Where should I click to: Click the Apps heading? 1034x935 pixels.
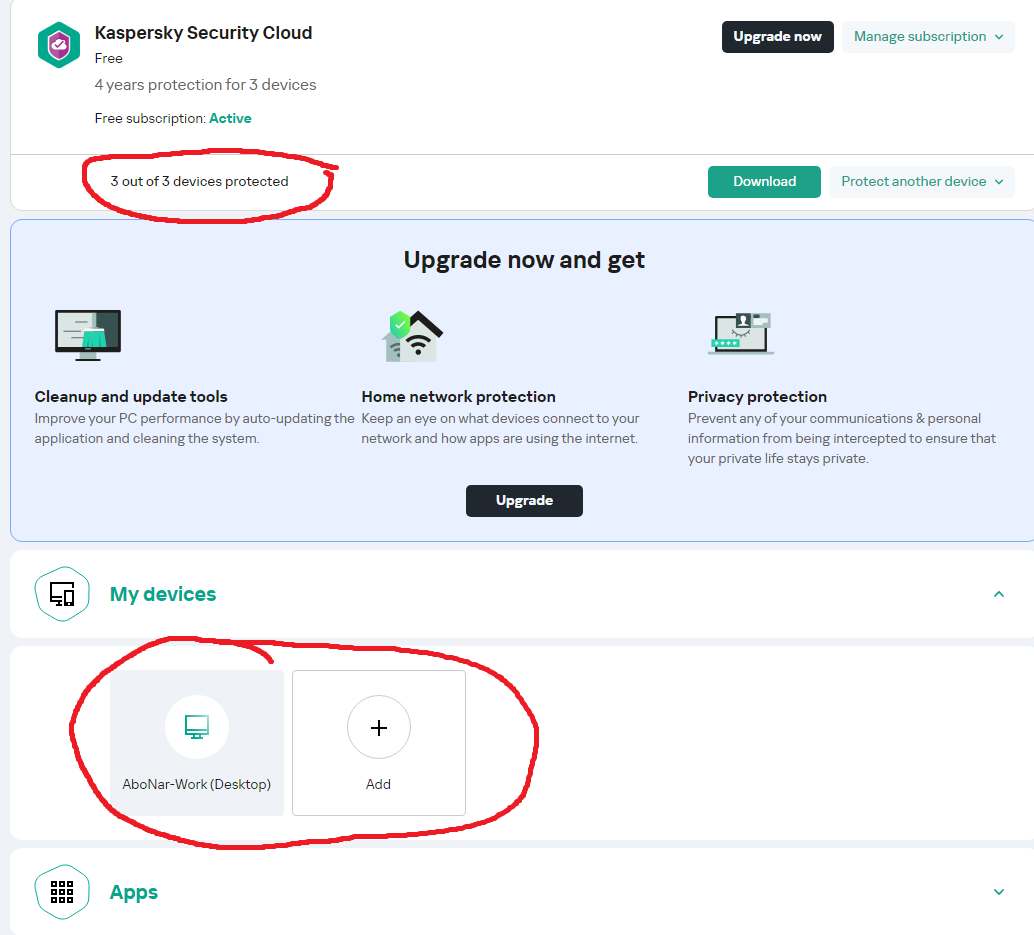[x=134, y=893]
